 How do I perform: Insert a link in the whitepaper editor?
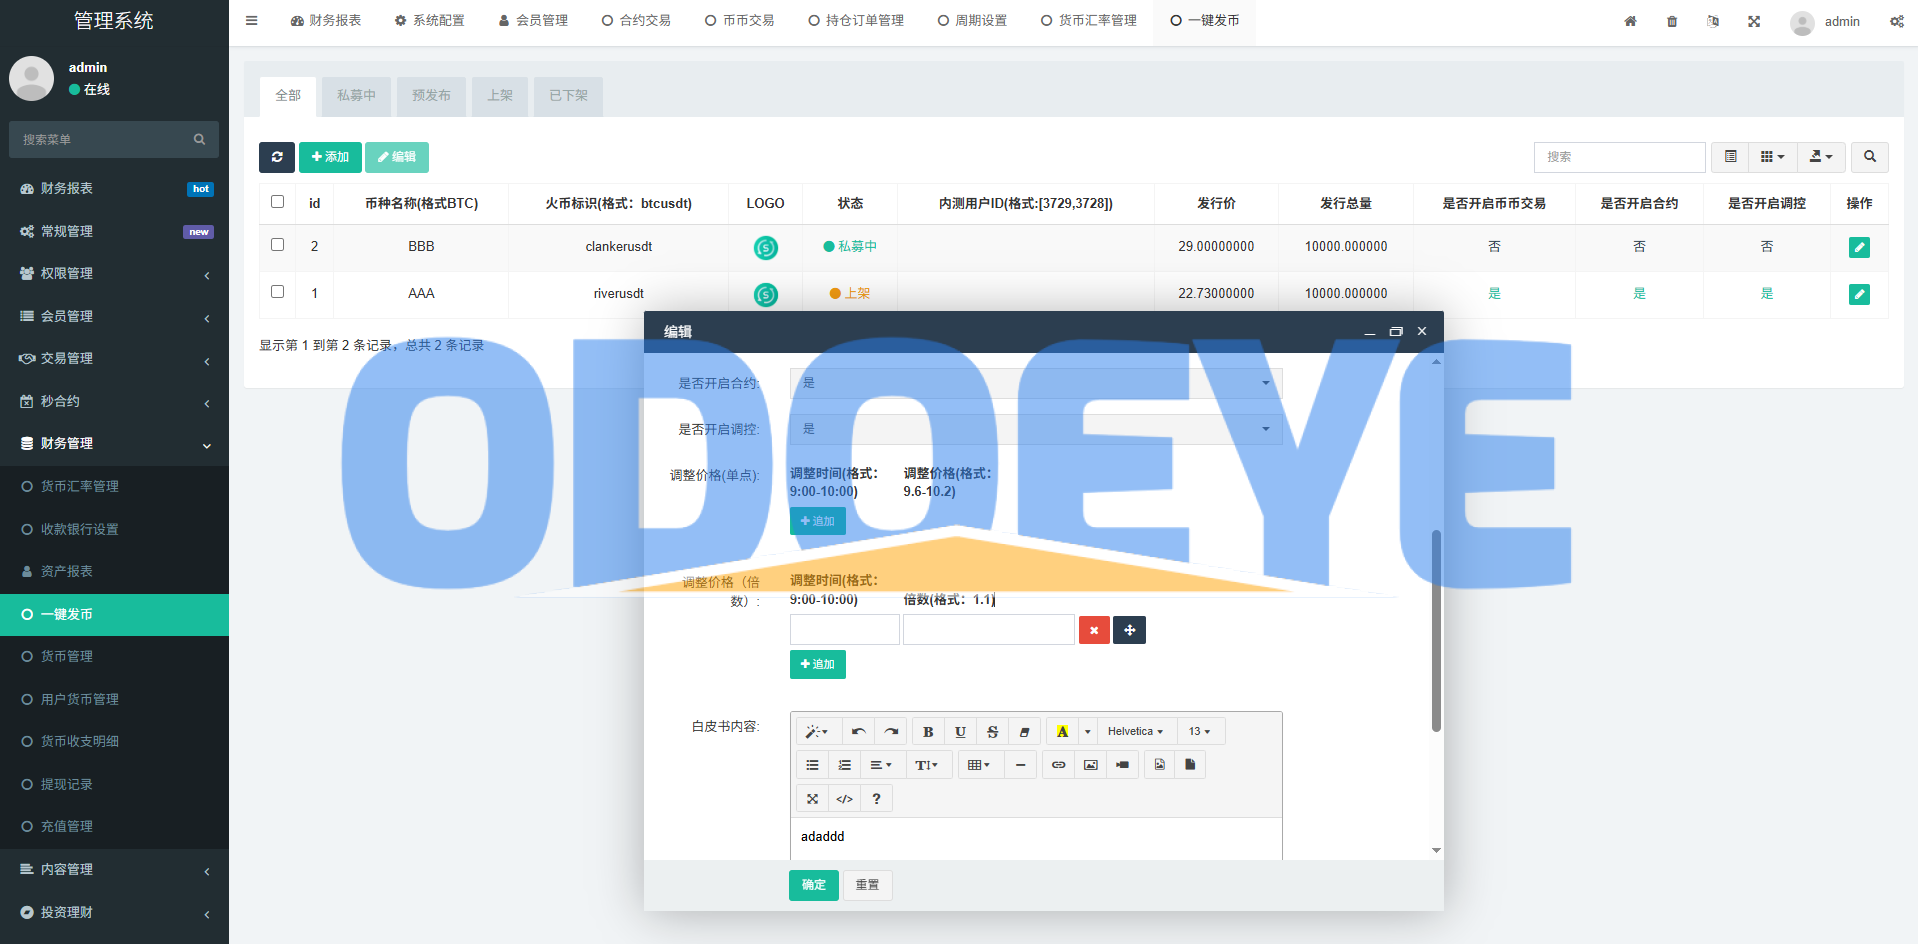(1058, 765)
